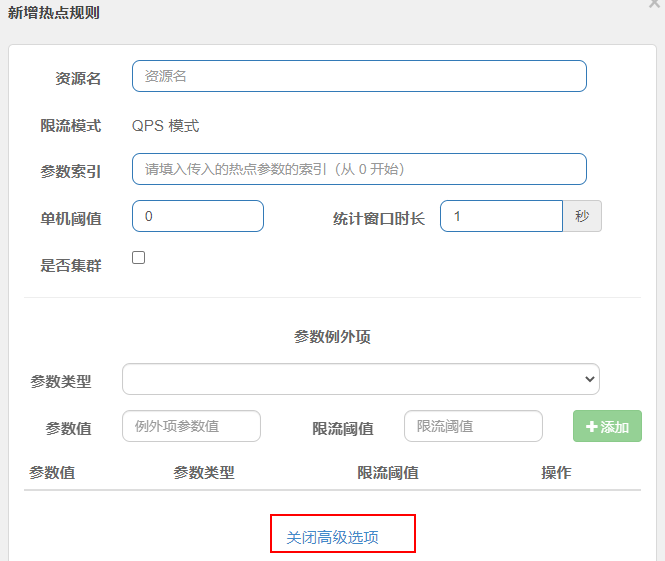Click the 参数值 table column header
Image resolution: width=665 pixels, height=561 pixels.
(x=52, y=472)
